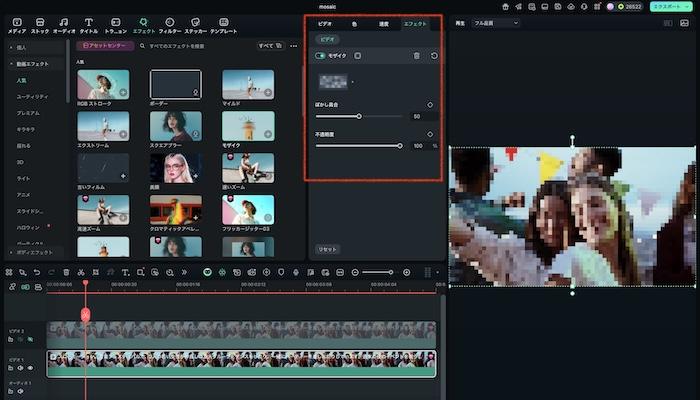The height and width of the screenshot is (400, 700).
Task: Adjust the ぼかし具合 blur slider
Action: [x=359, y=116]
